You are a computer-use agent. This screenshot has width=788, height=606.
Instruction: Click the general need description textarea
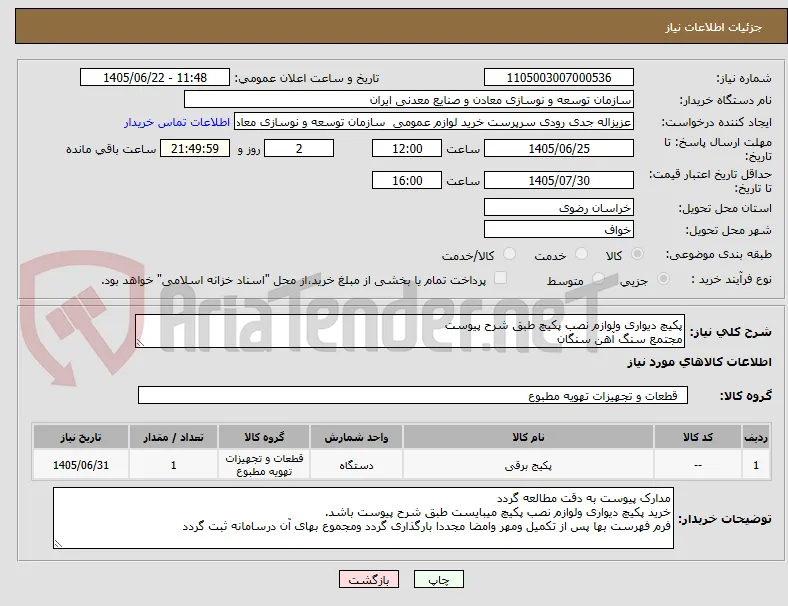pyautogui.click(x=410, y=331)
